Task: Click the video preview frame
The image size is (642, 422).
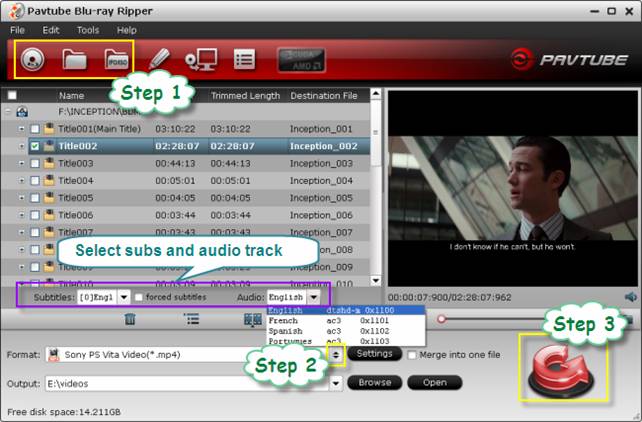Action: [513, 188]
